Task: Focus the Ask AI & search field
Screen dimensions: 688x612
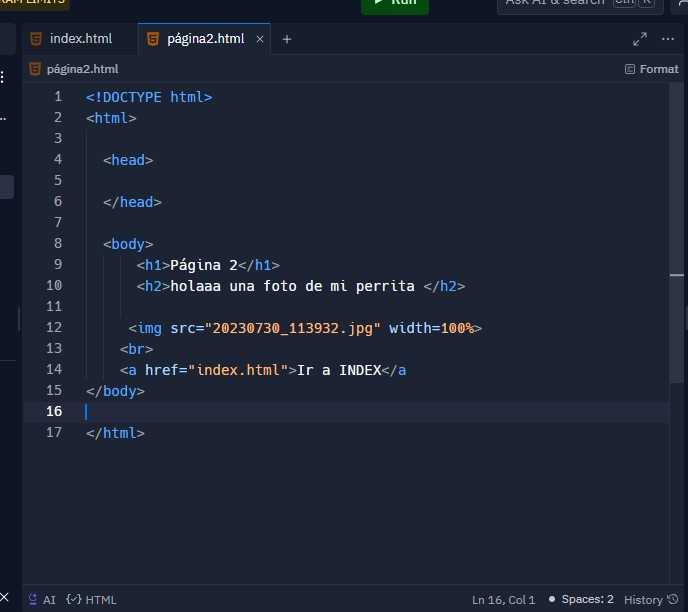Action: (x=580, y=4)
